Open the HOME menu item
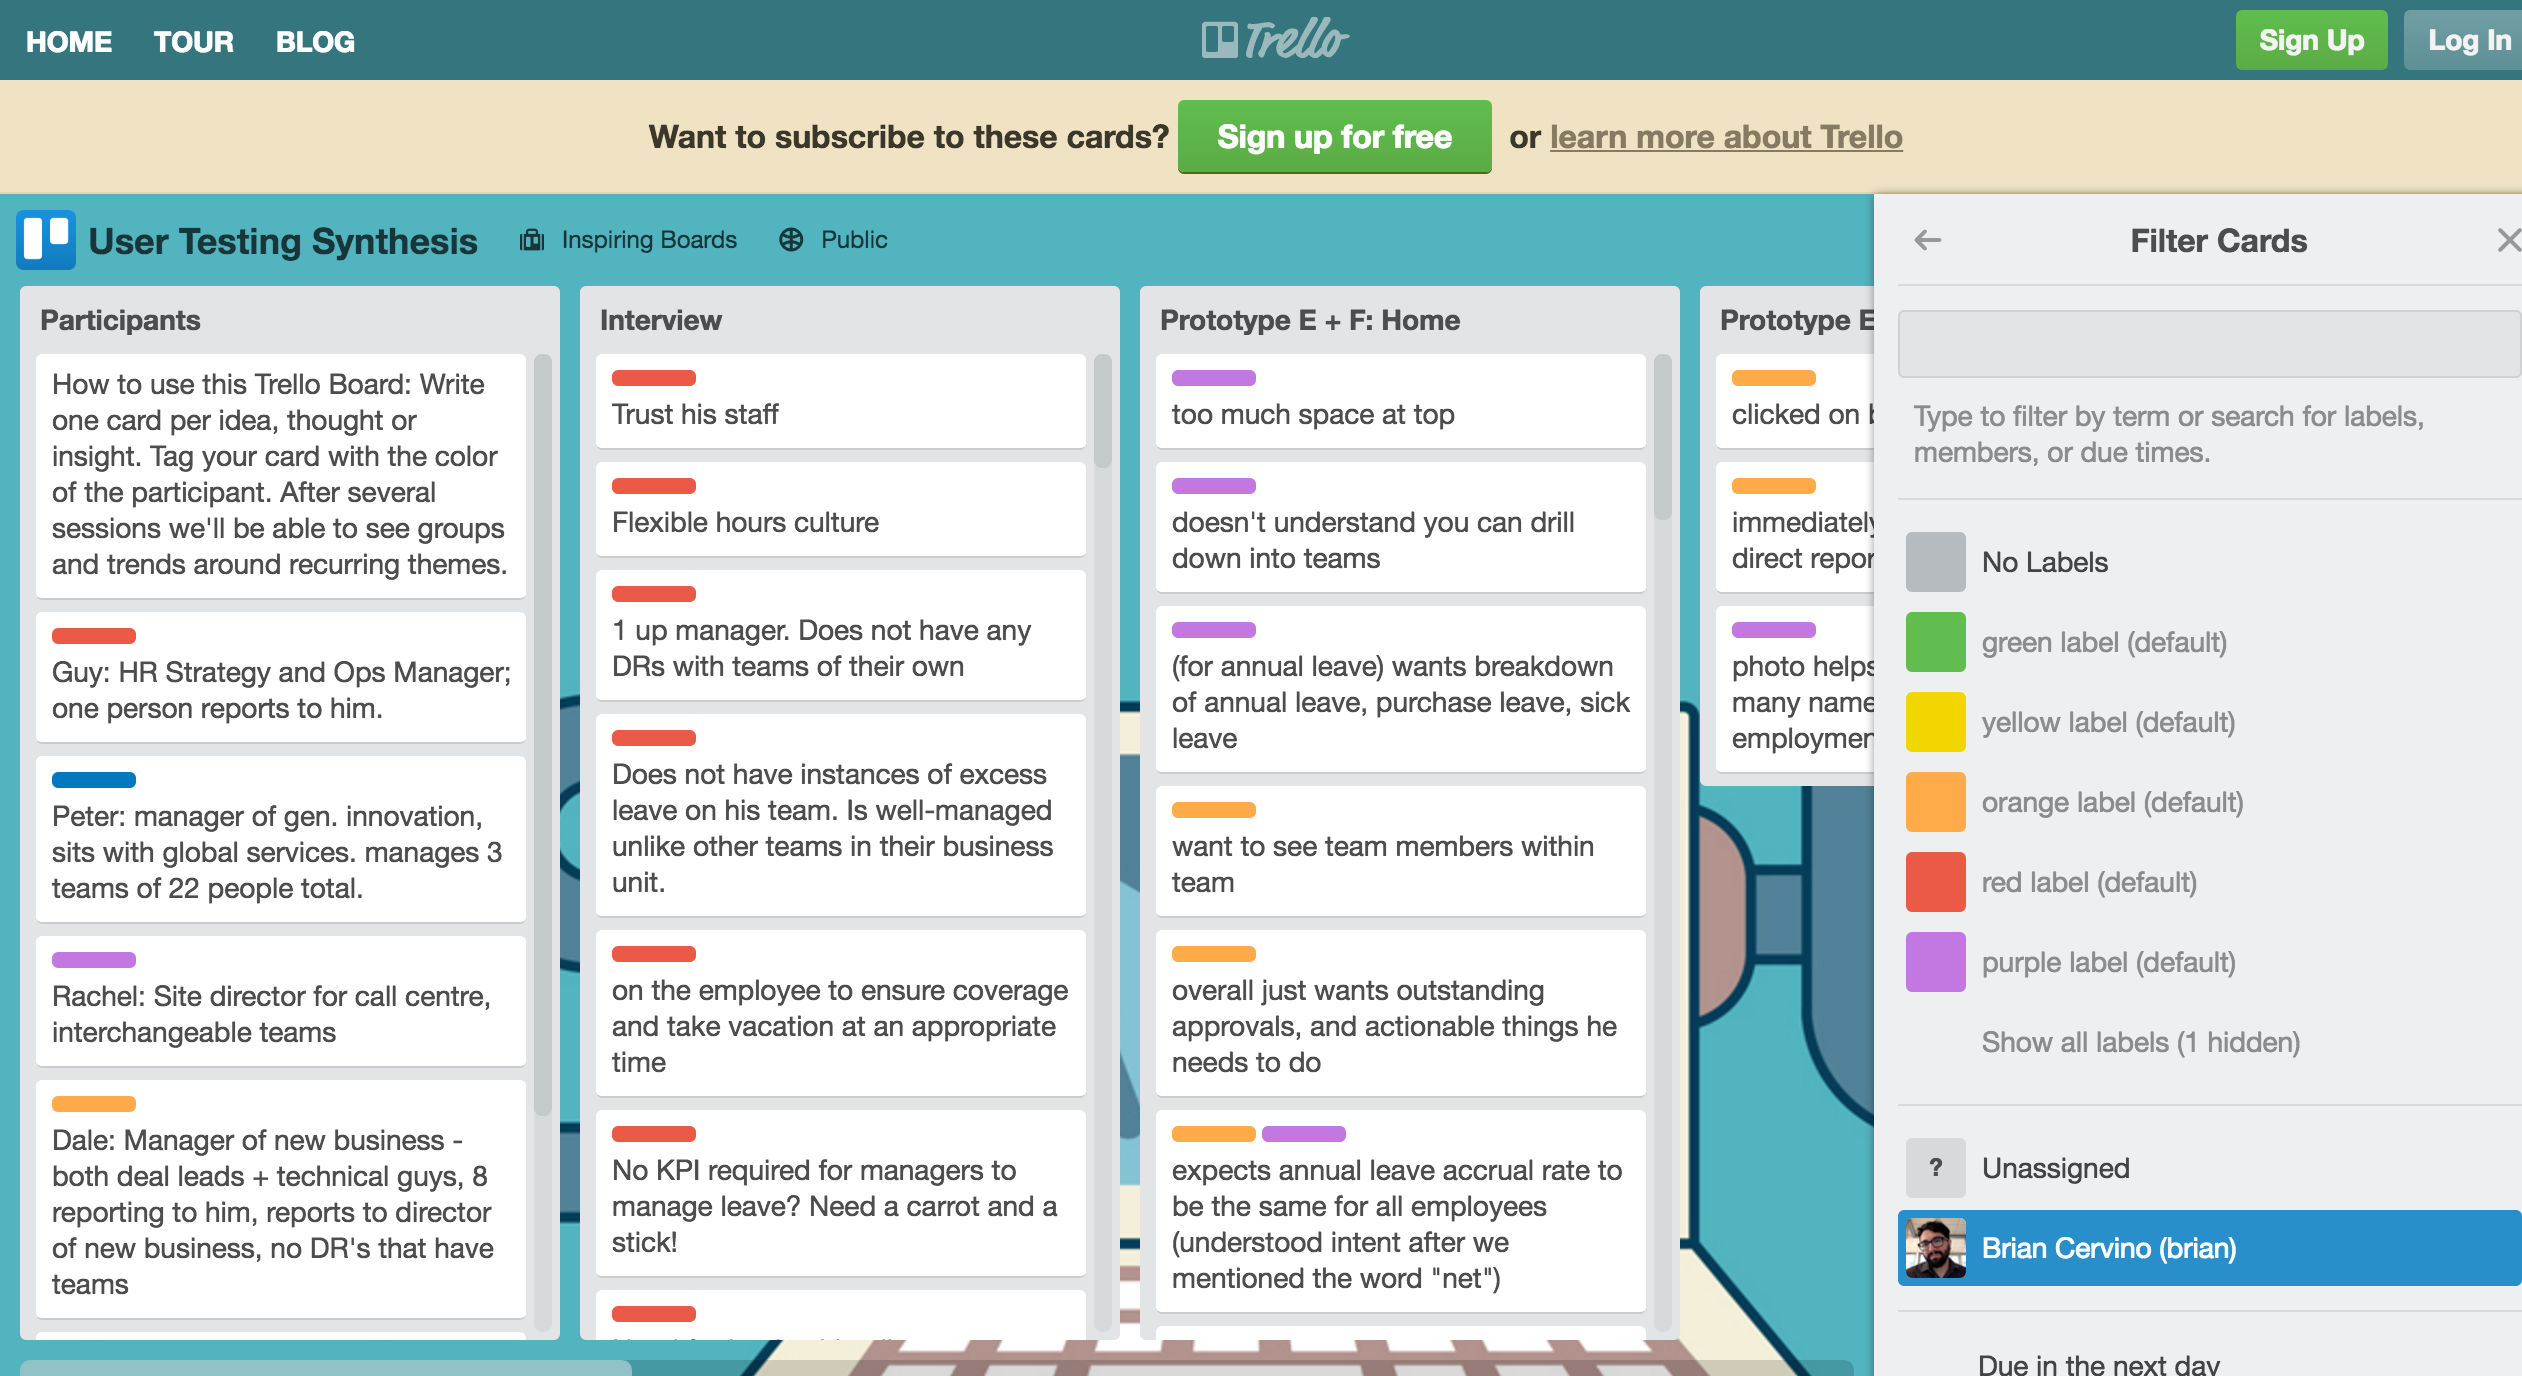The width and height of the screenshot is (2522, 1376). tap(68, 39)
